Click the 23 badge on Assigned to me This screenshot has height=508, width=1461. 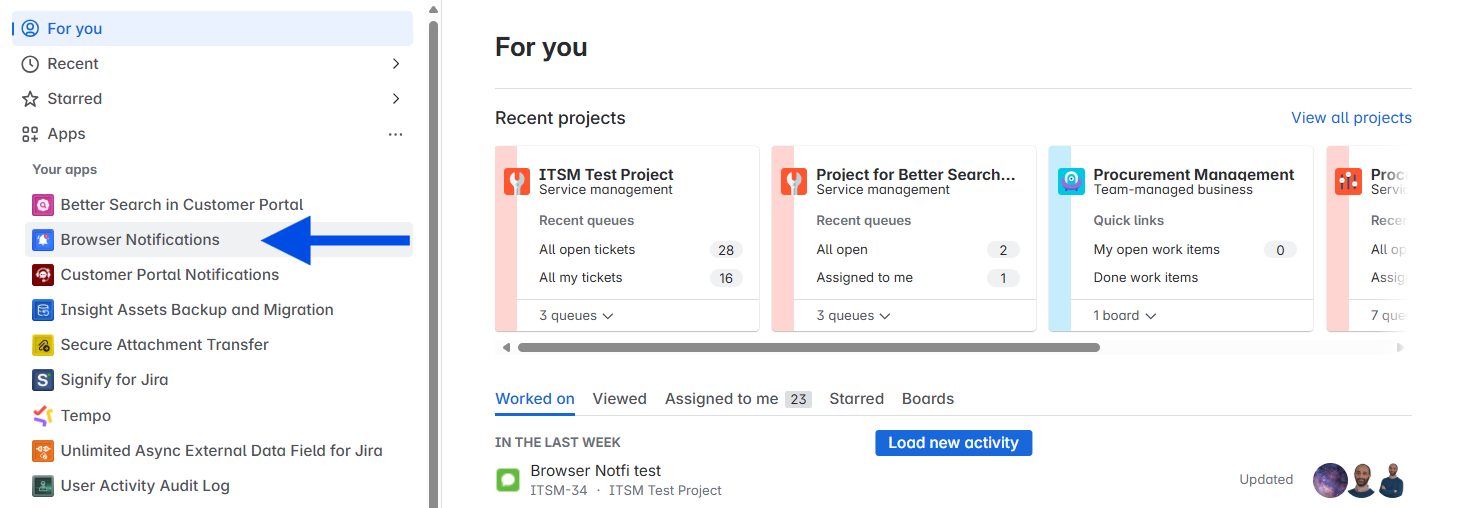coord(798,399)
